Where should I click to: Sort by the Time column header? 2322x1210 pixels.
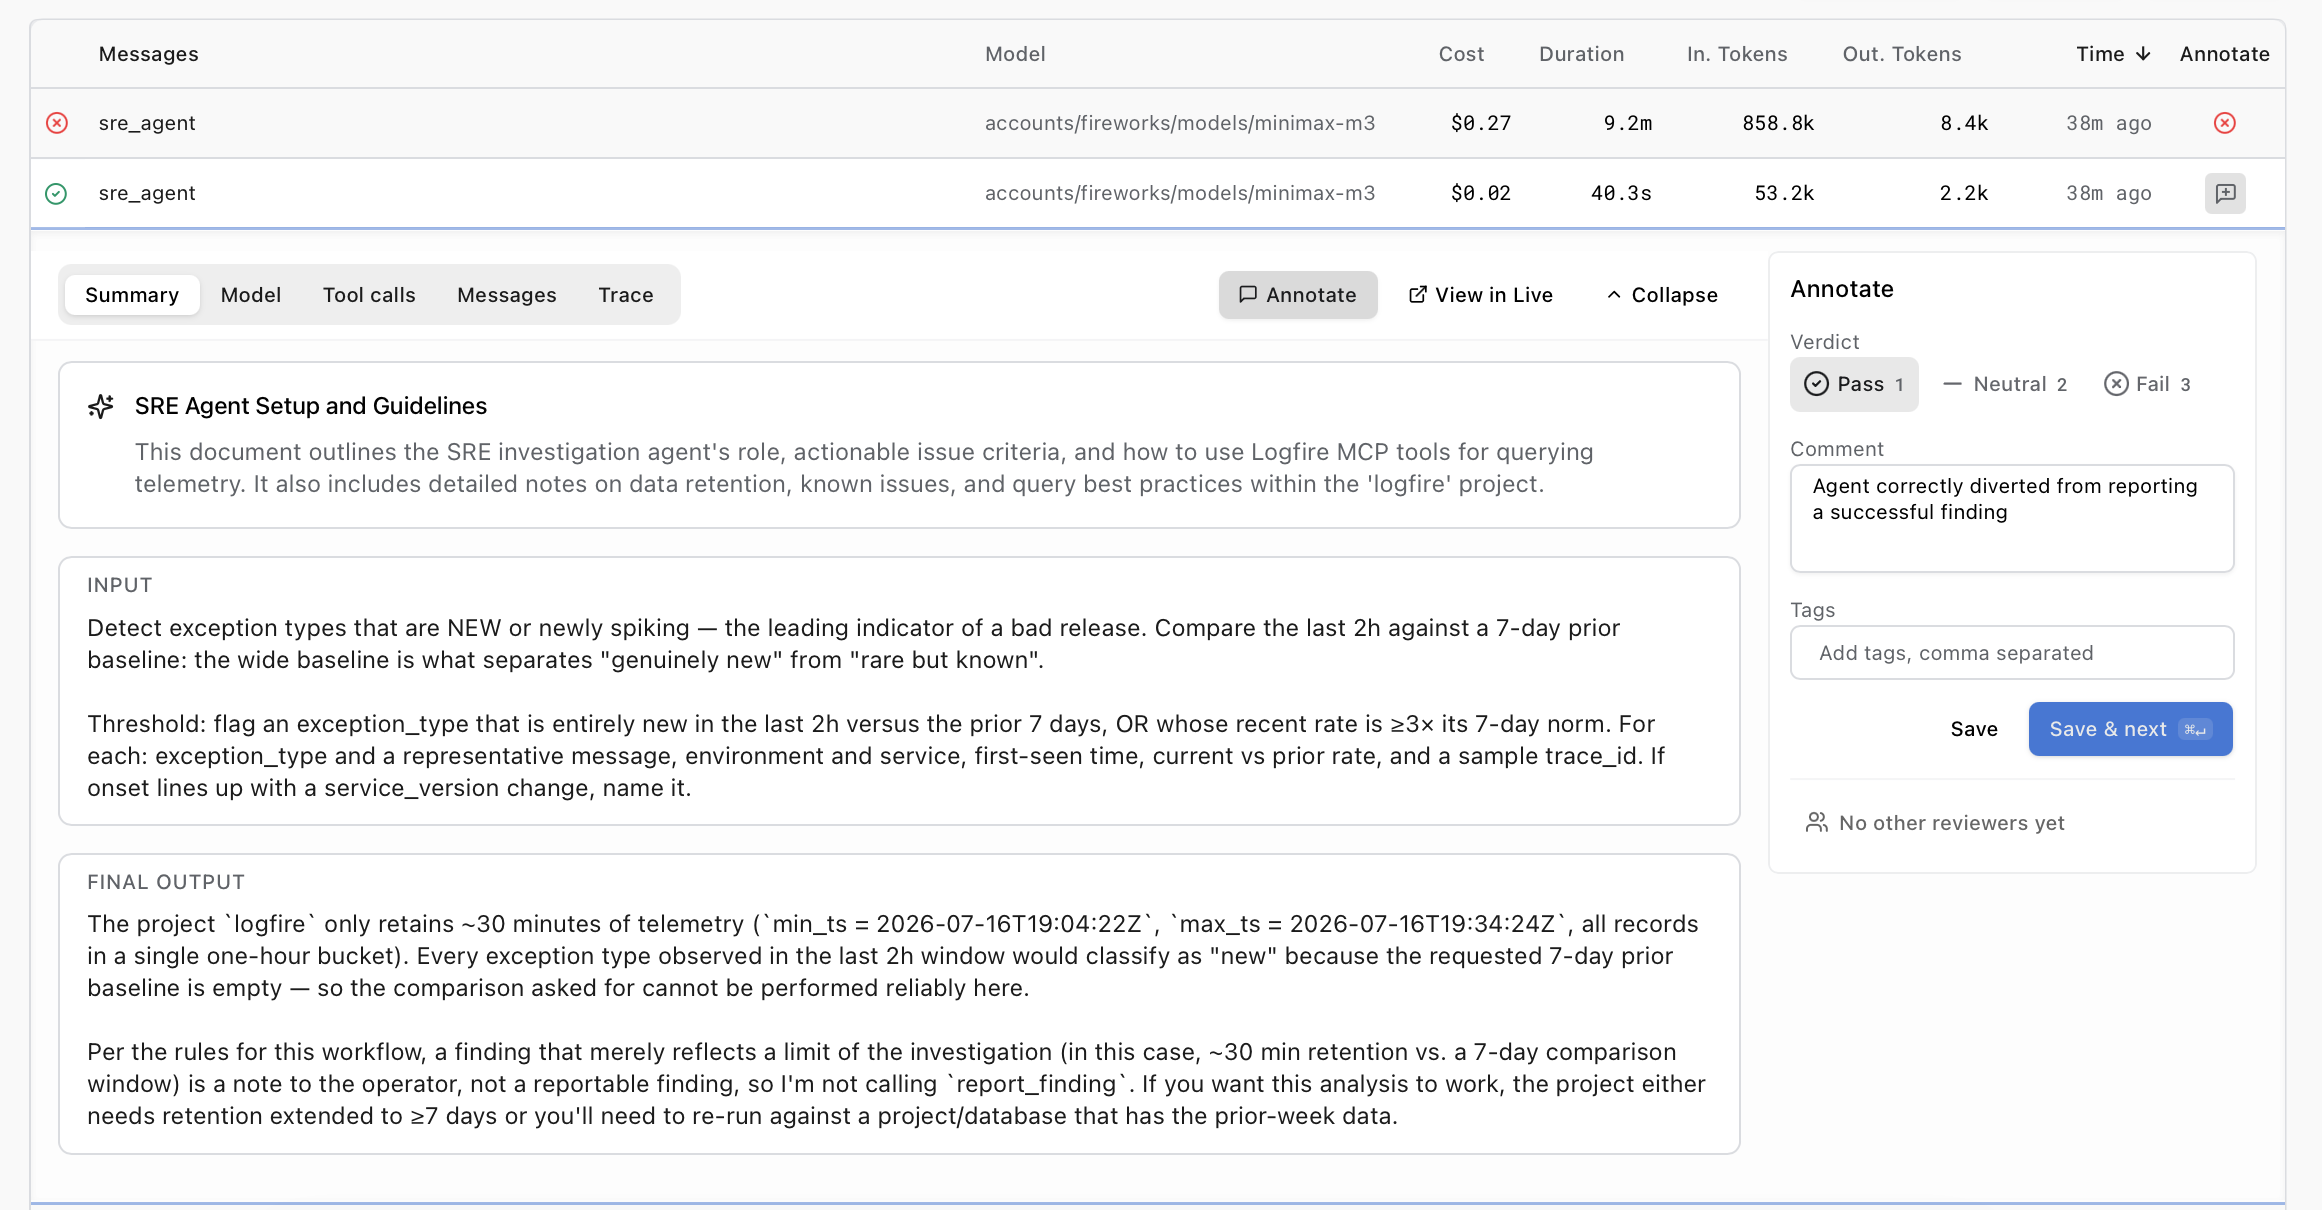2112,54
